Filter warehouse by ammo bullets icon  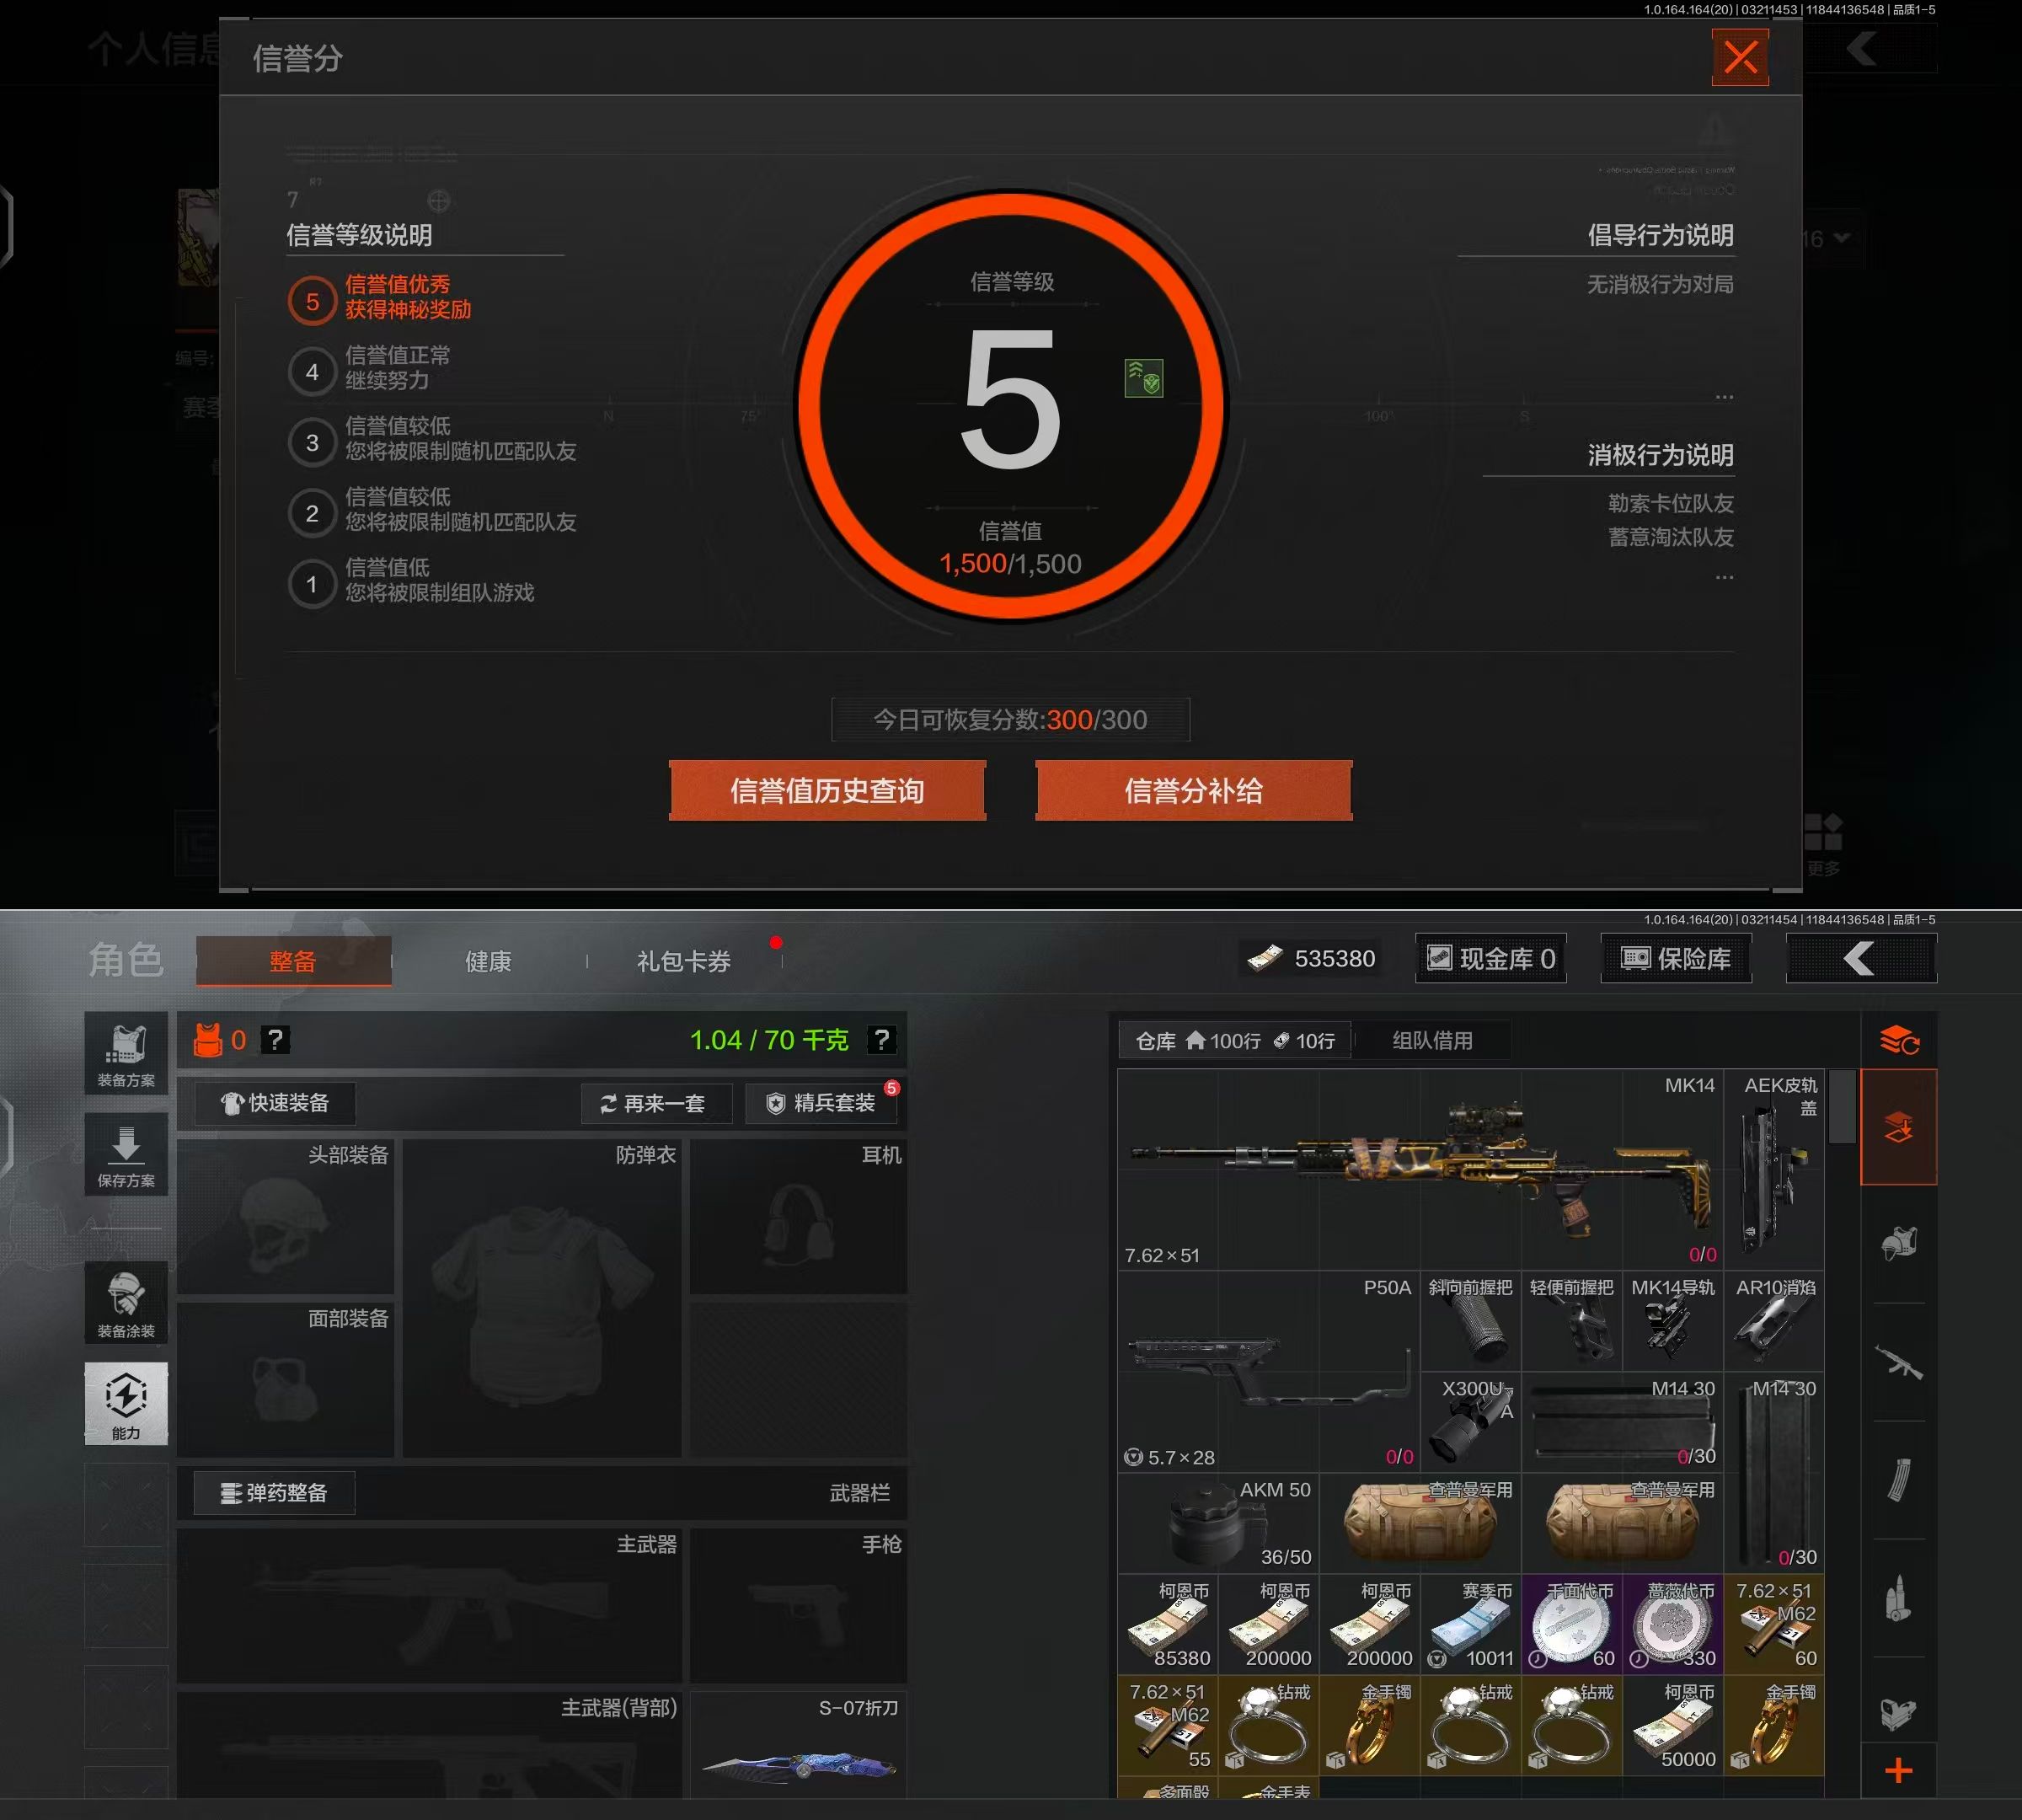1898,1598
